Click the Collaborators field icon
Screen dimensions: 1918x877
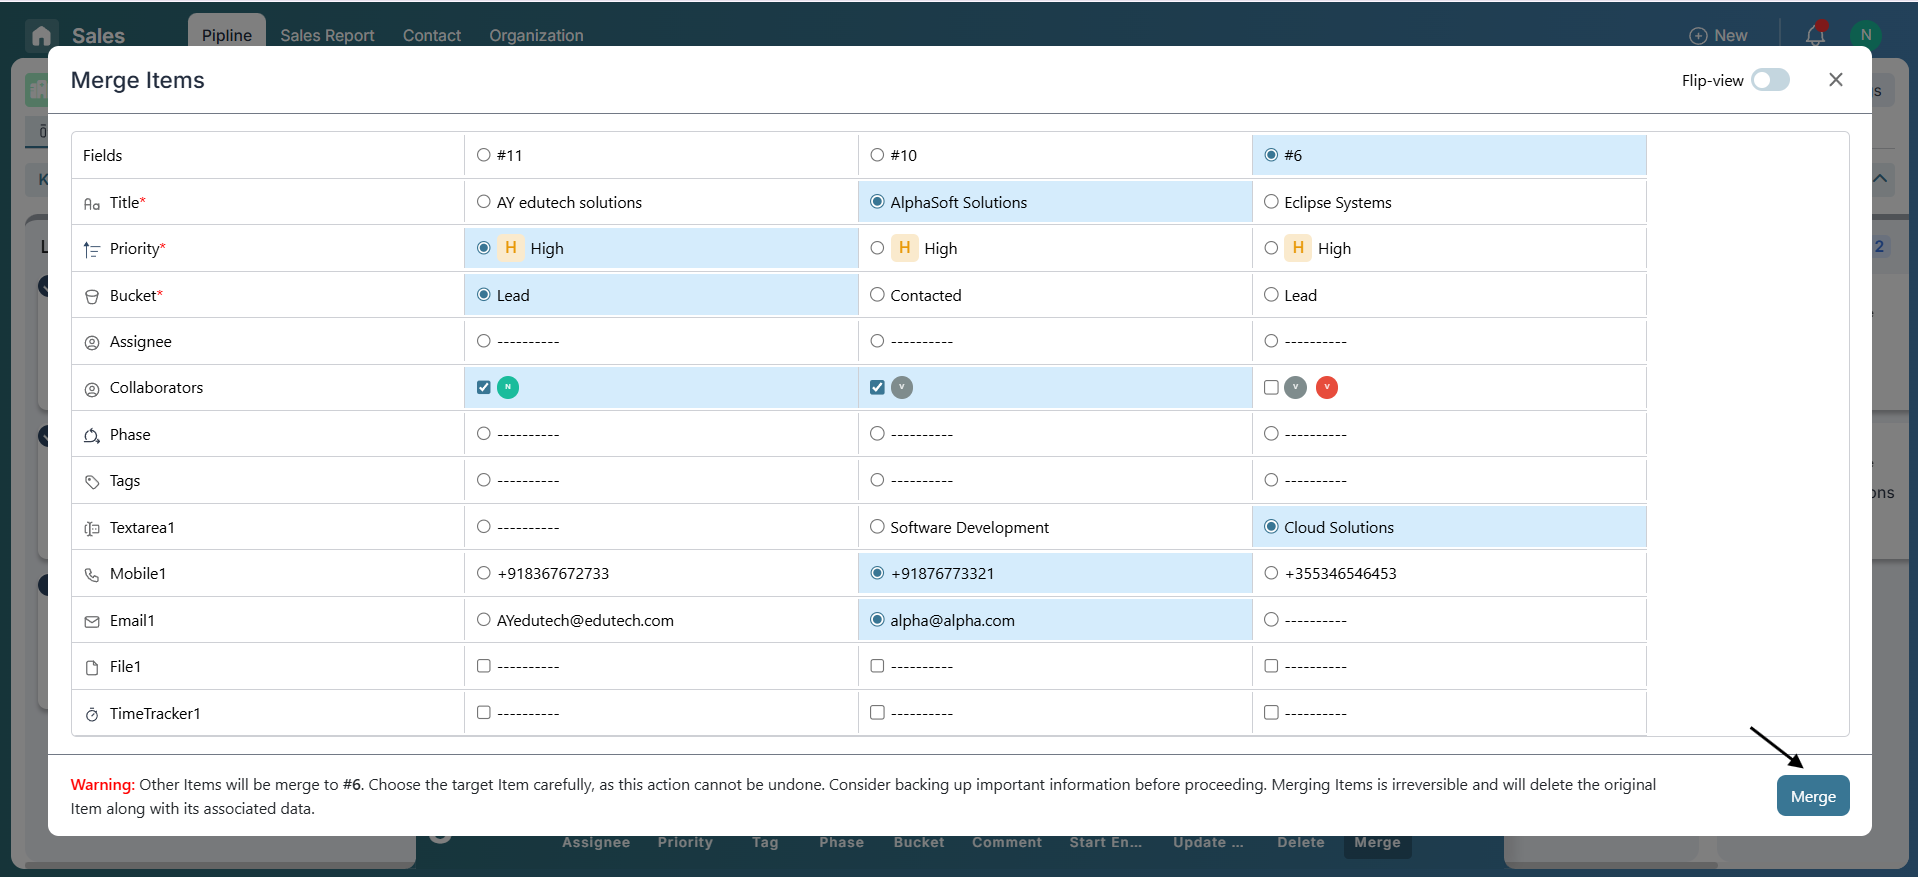92,389
